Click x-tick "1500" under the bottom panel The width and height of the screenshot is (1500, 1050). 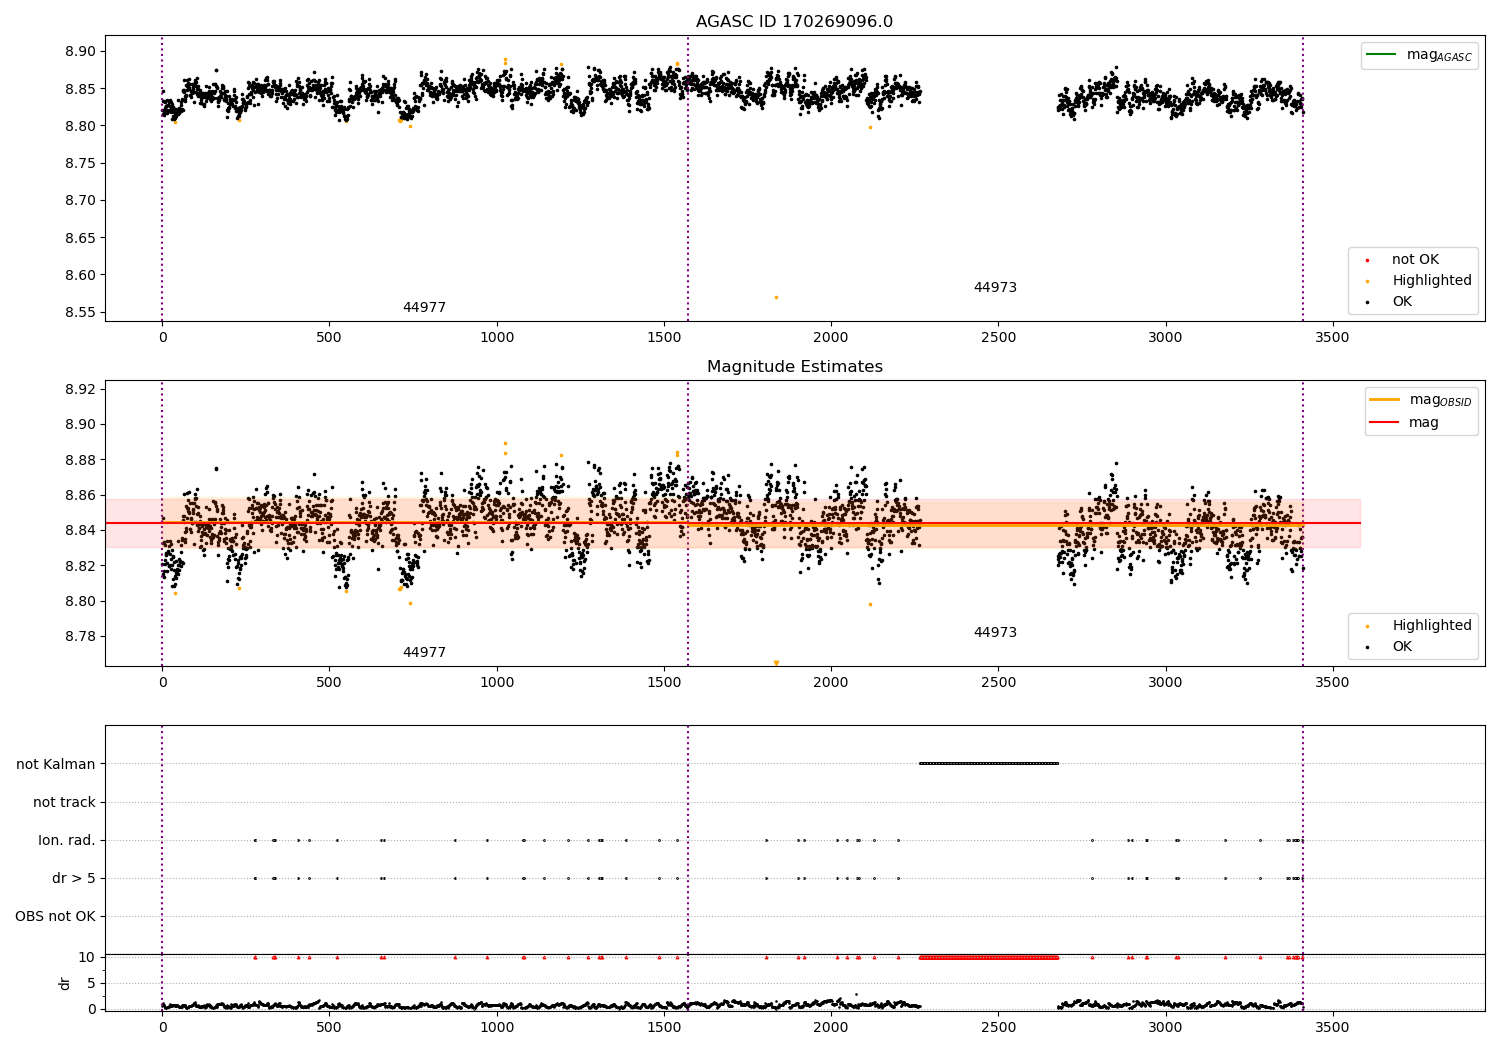coord(664,1027)
